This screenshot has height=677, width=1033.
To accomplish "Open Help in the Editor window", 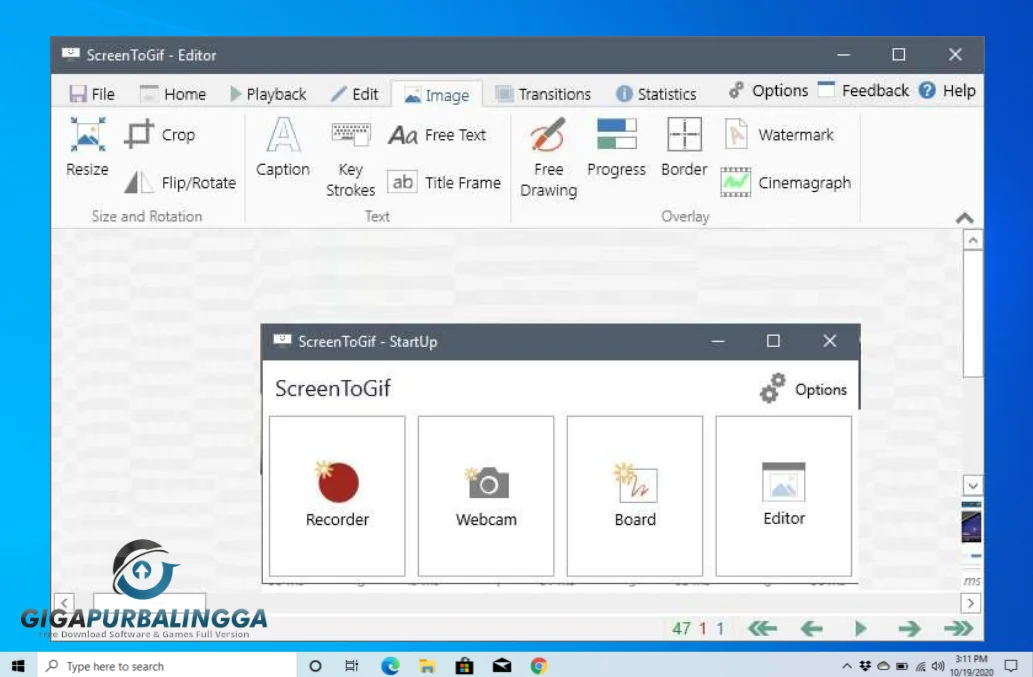I will coord(947,91).
